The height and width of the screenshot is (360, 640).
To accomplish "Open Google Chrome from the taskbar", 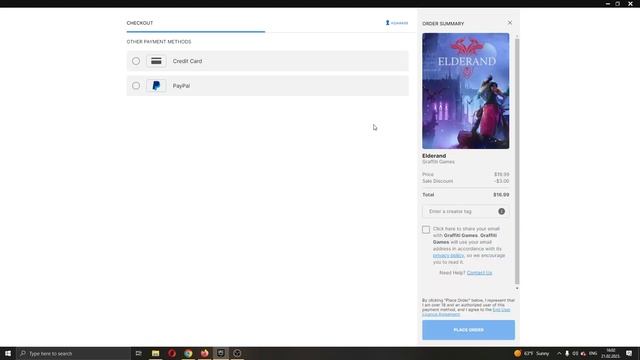I will pos(188,353).
